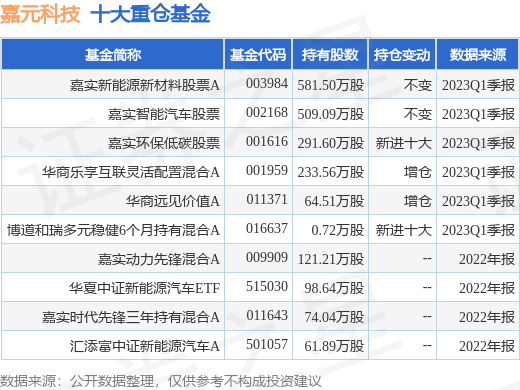Click holding value 291.60万股
Viewport: 520px width, 390px height.
(331, 143)
